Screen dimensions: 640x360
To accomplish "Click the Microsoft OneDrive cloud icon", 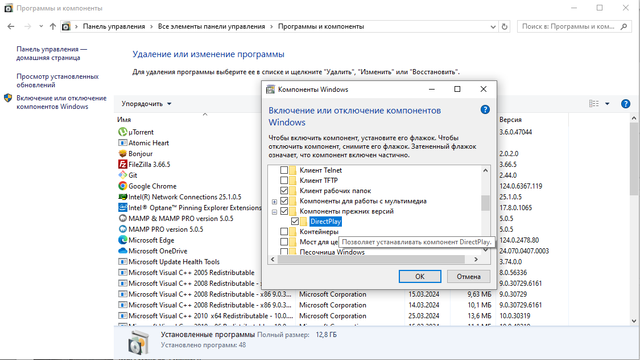I will (x=122, y=251).
